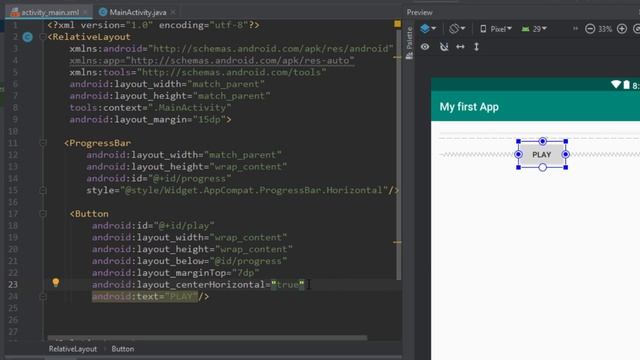Close the MainActivity.java tab
Image resolution: width=640 pixels, height=360 pixels.
(x=173, y=12)
